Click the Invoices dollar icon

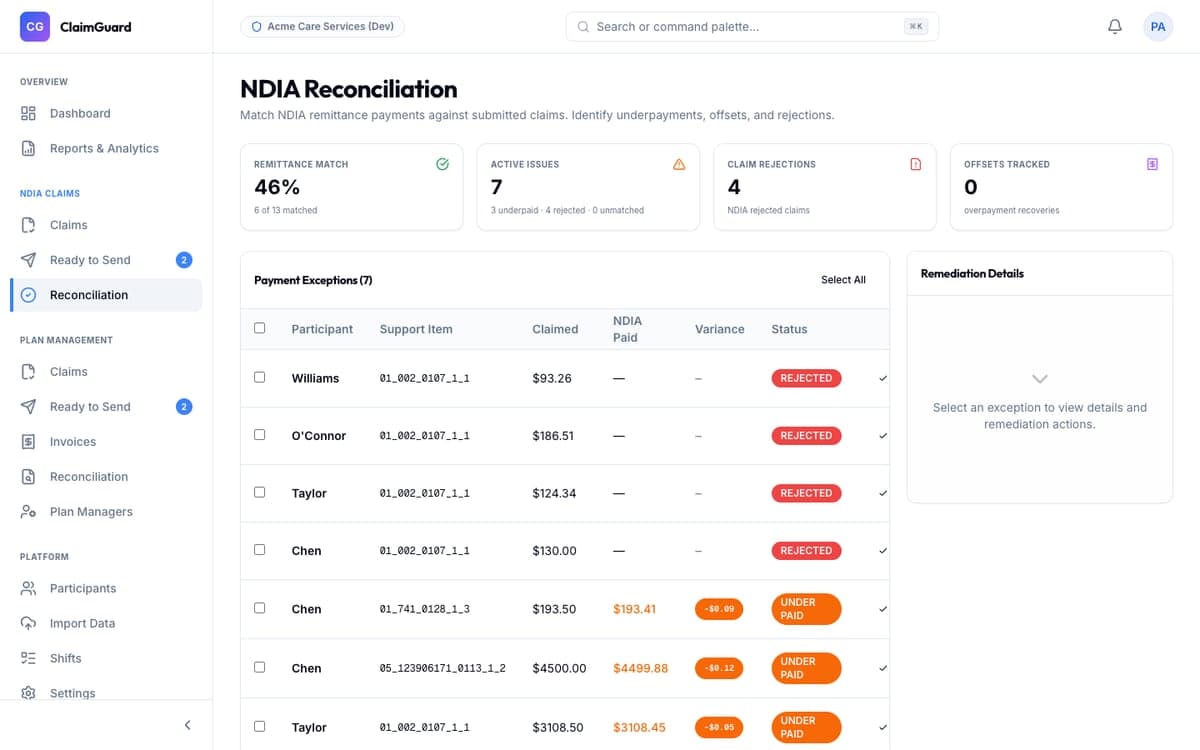pyautogui.click(x=29, y=441)
